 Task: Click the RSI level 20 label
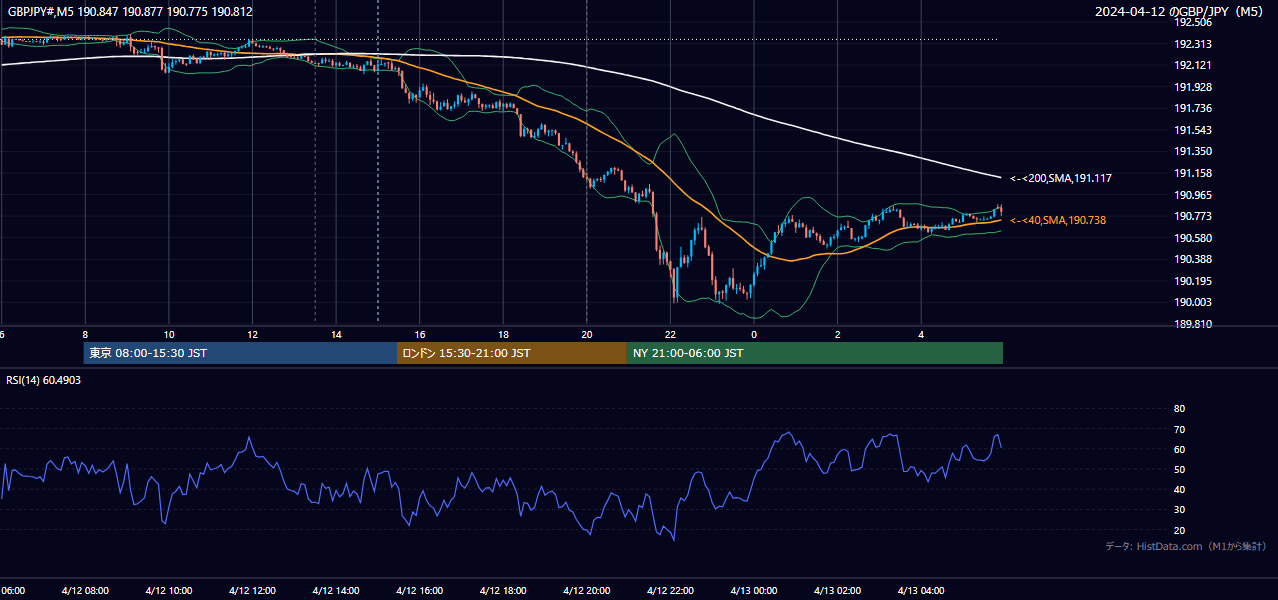click(1179, 530)
